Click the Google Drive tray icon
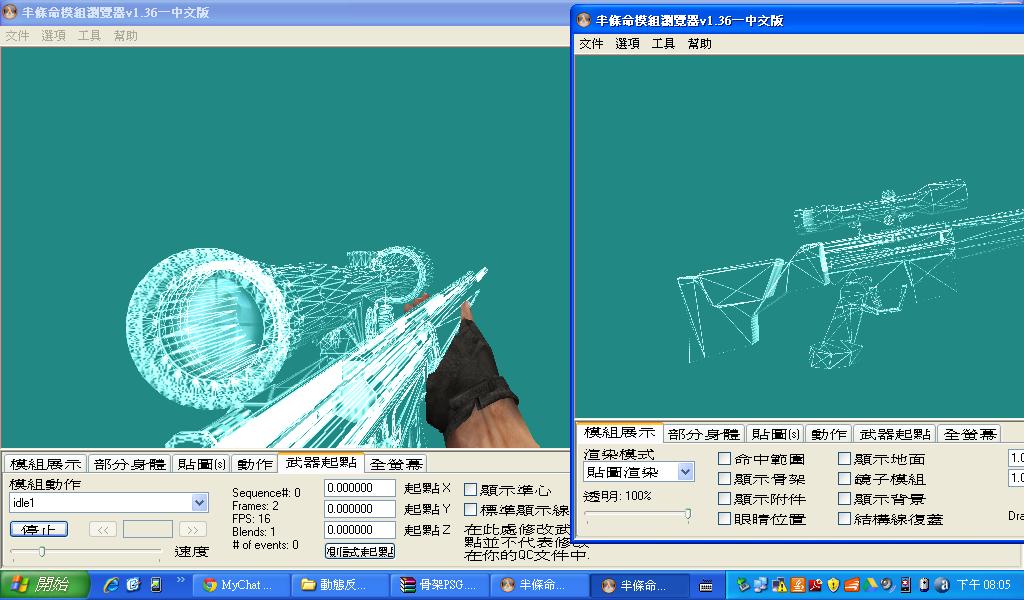This screenshot has height=600, width=1024. pyautogui.click(x=869, y=585)
